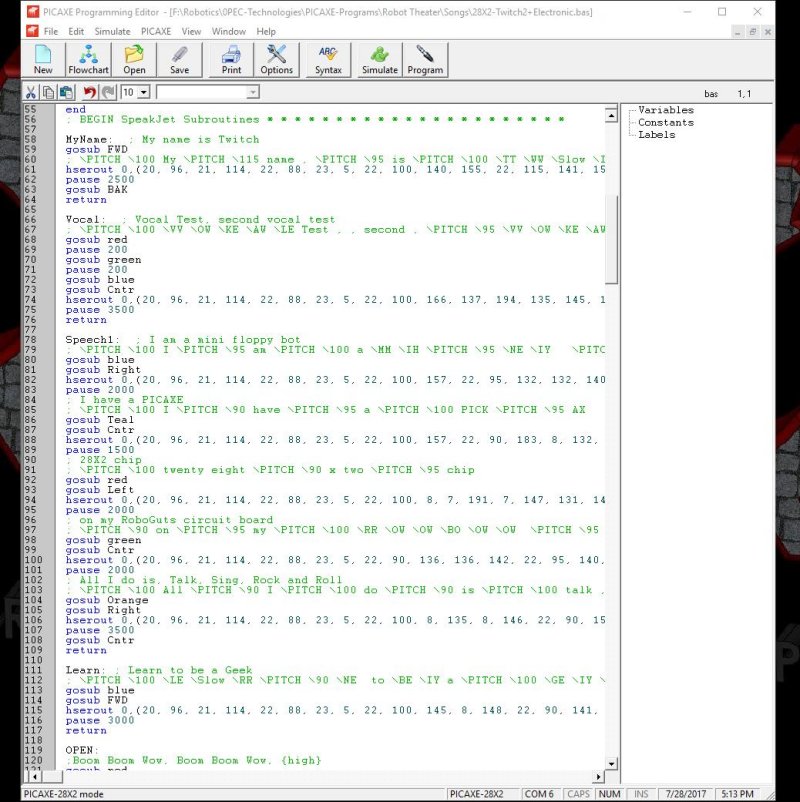Run the Syntax check
The height and width of the screenshot is (802, 800).
click(328, 60)
